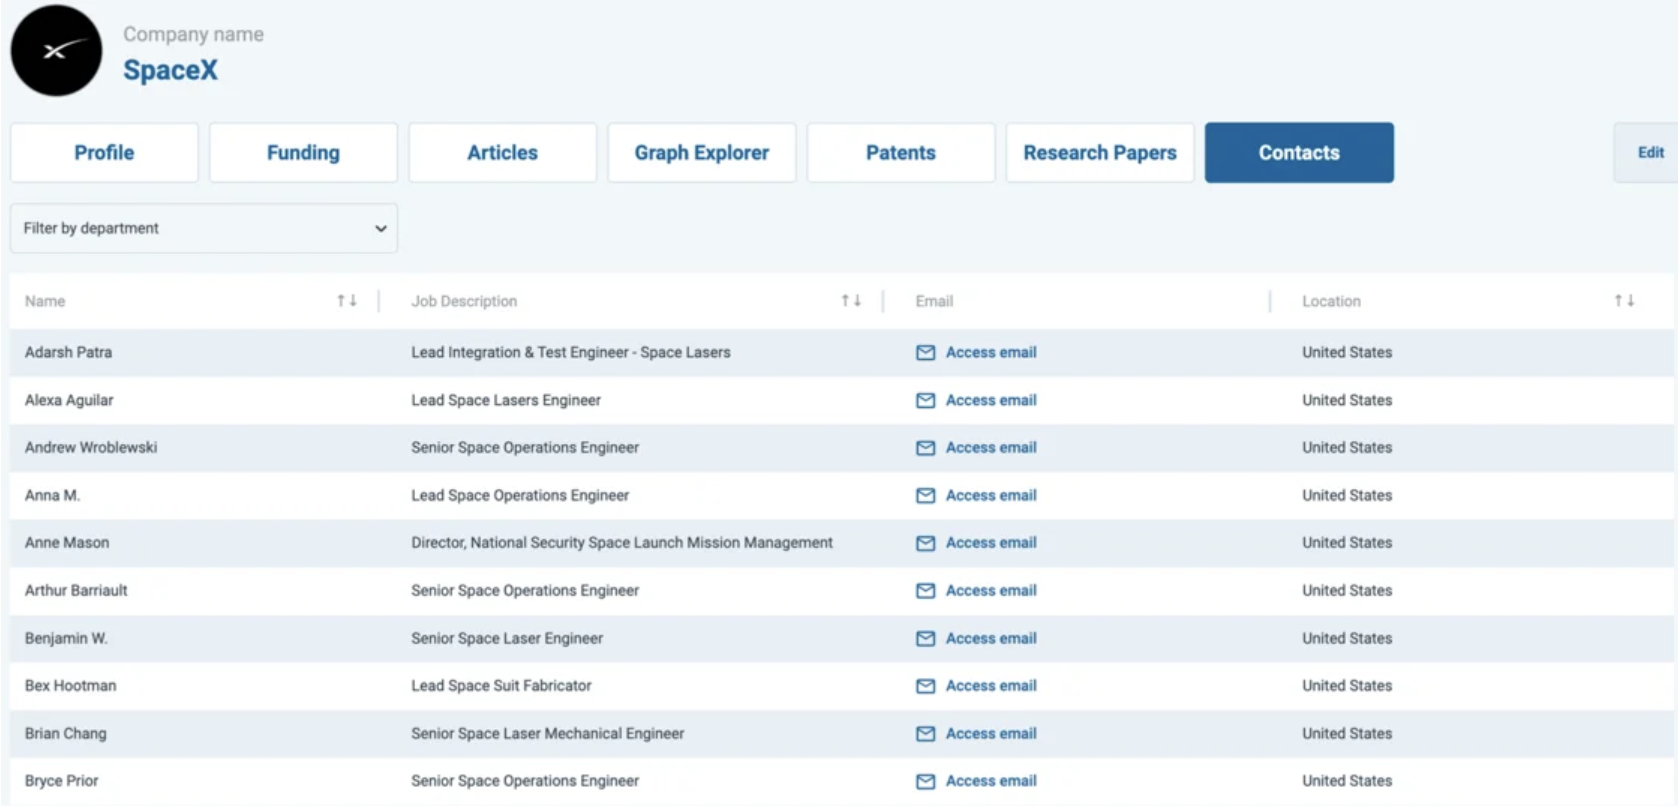Access email for Andrew Wroblewski
This screenshot has height=812, width=1678.
point(991,448)
